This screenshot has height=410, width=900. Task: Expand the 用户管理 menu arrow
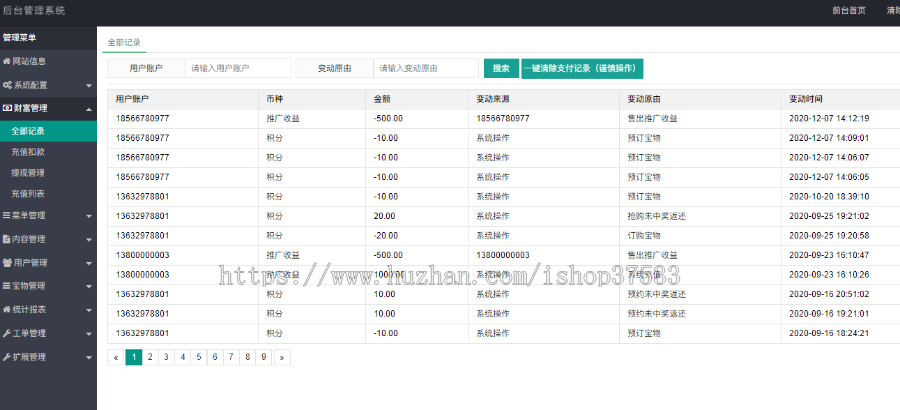[89, 264]
